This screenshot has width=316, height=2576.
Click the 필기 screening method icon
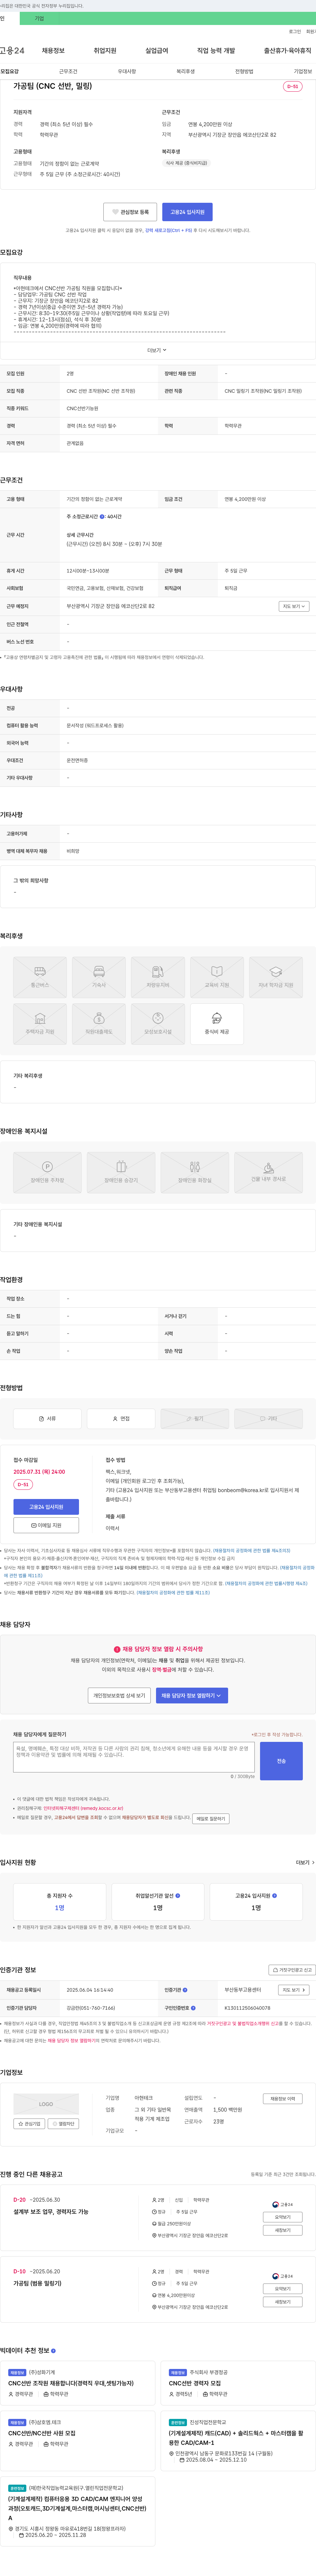[195, 1418]
